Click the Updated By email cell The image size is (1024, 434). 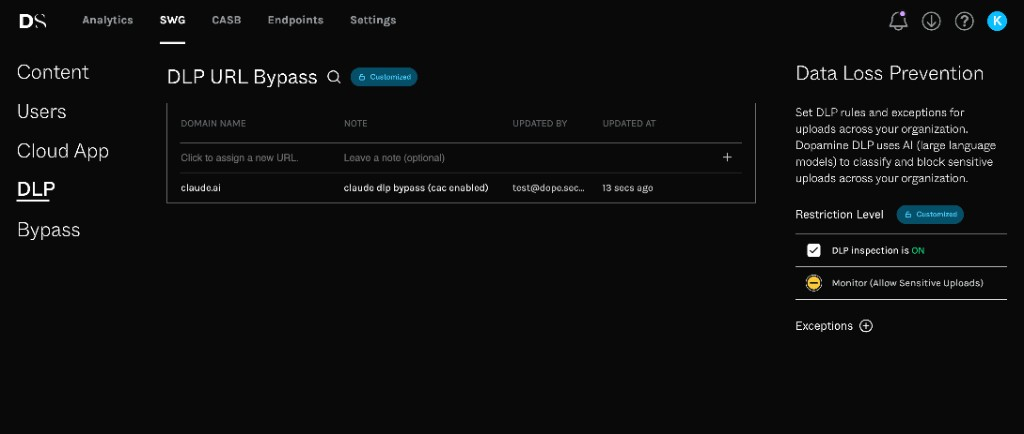549,188
